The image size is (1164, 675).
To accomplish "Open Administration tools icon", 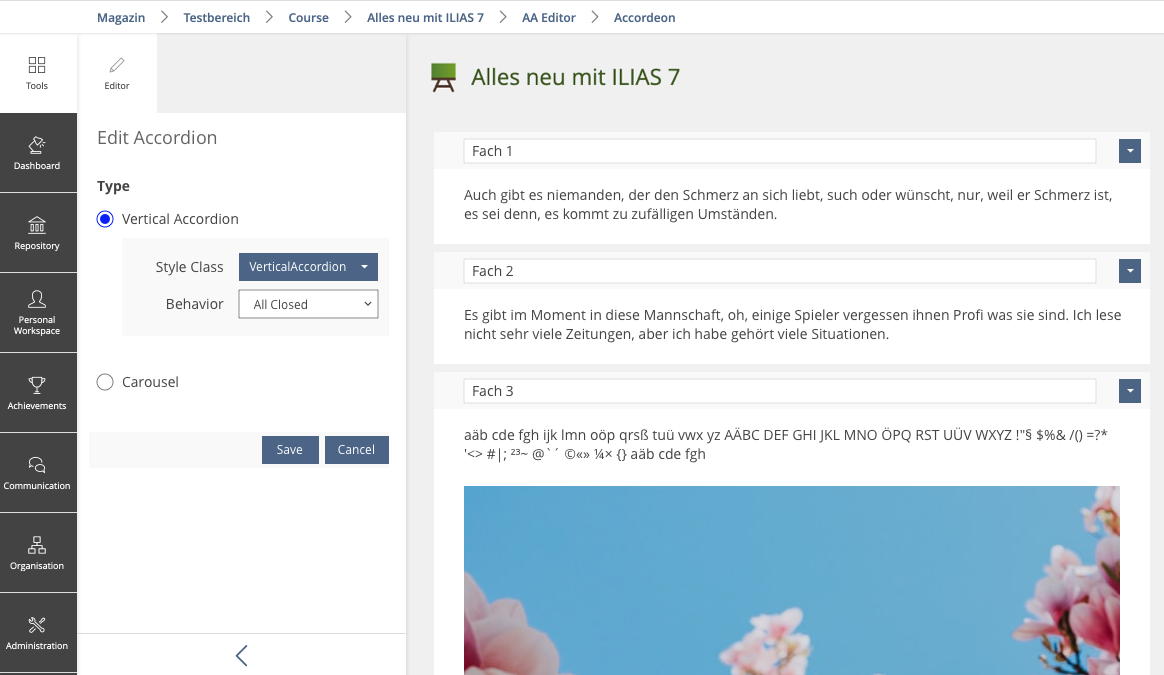I will coord(37,633).
